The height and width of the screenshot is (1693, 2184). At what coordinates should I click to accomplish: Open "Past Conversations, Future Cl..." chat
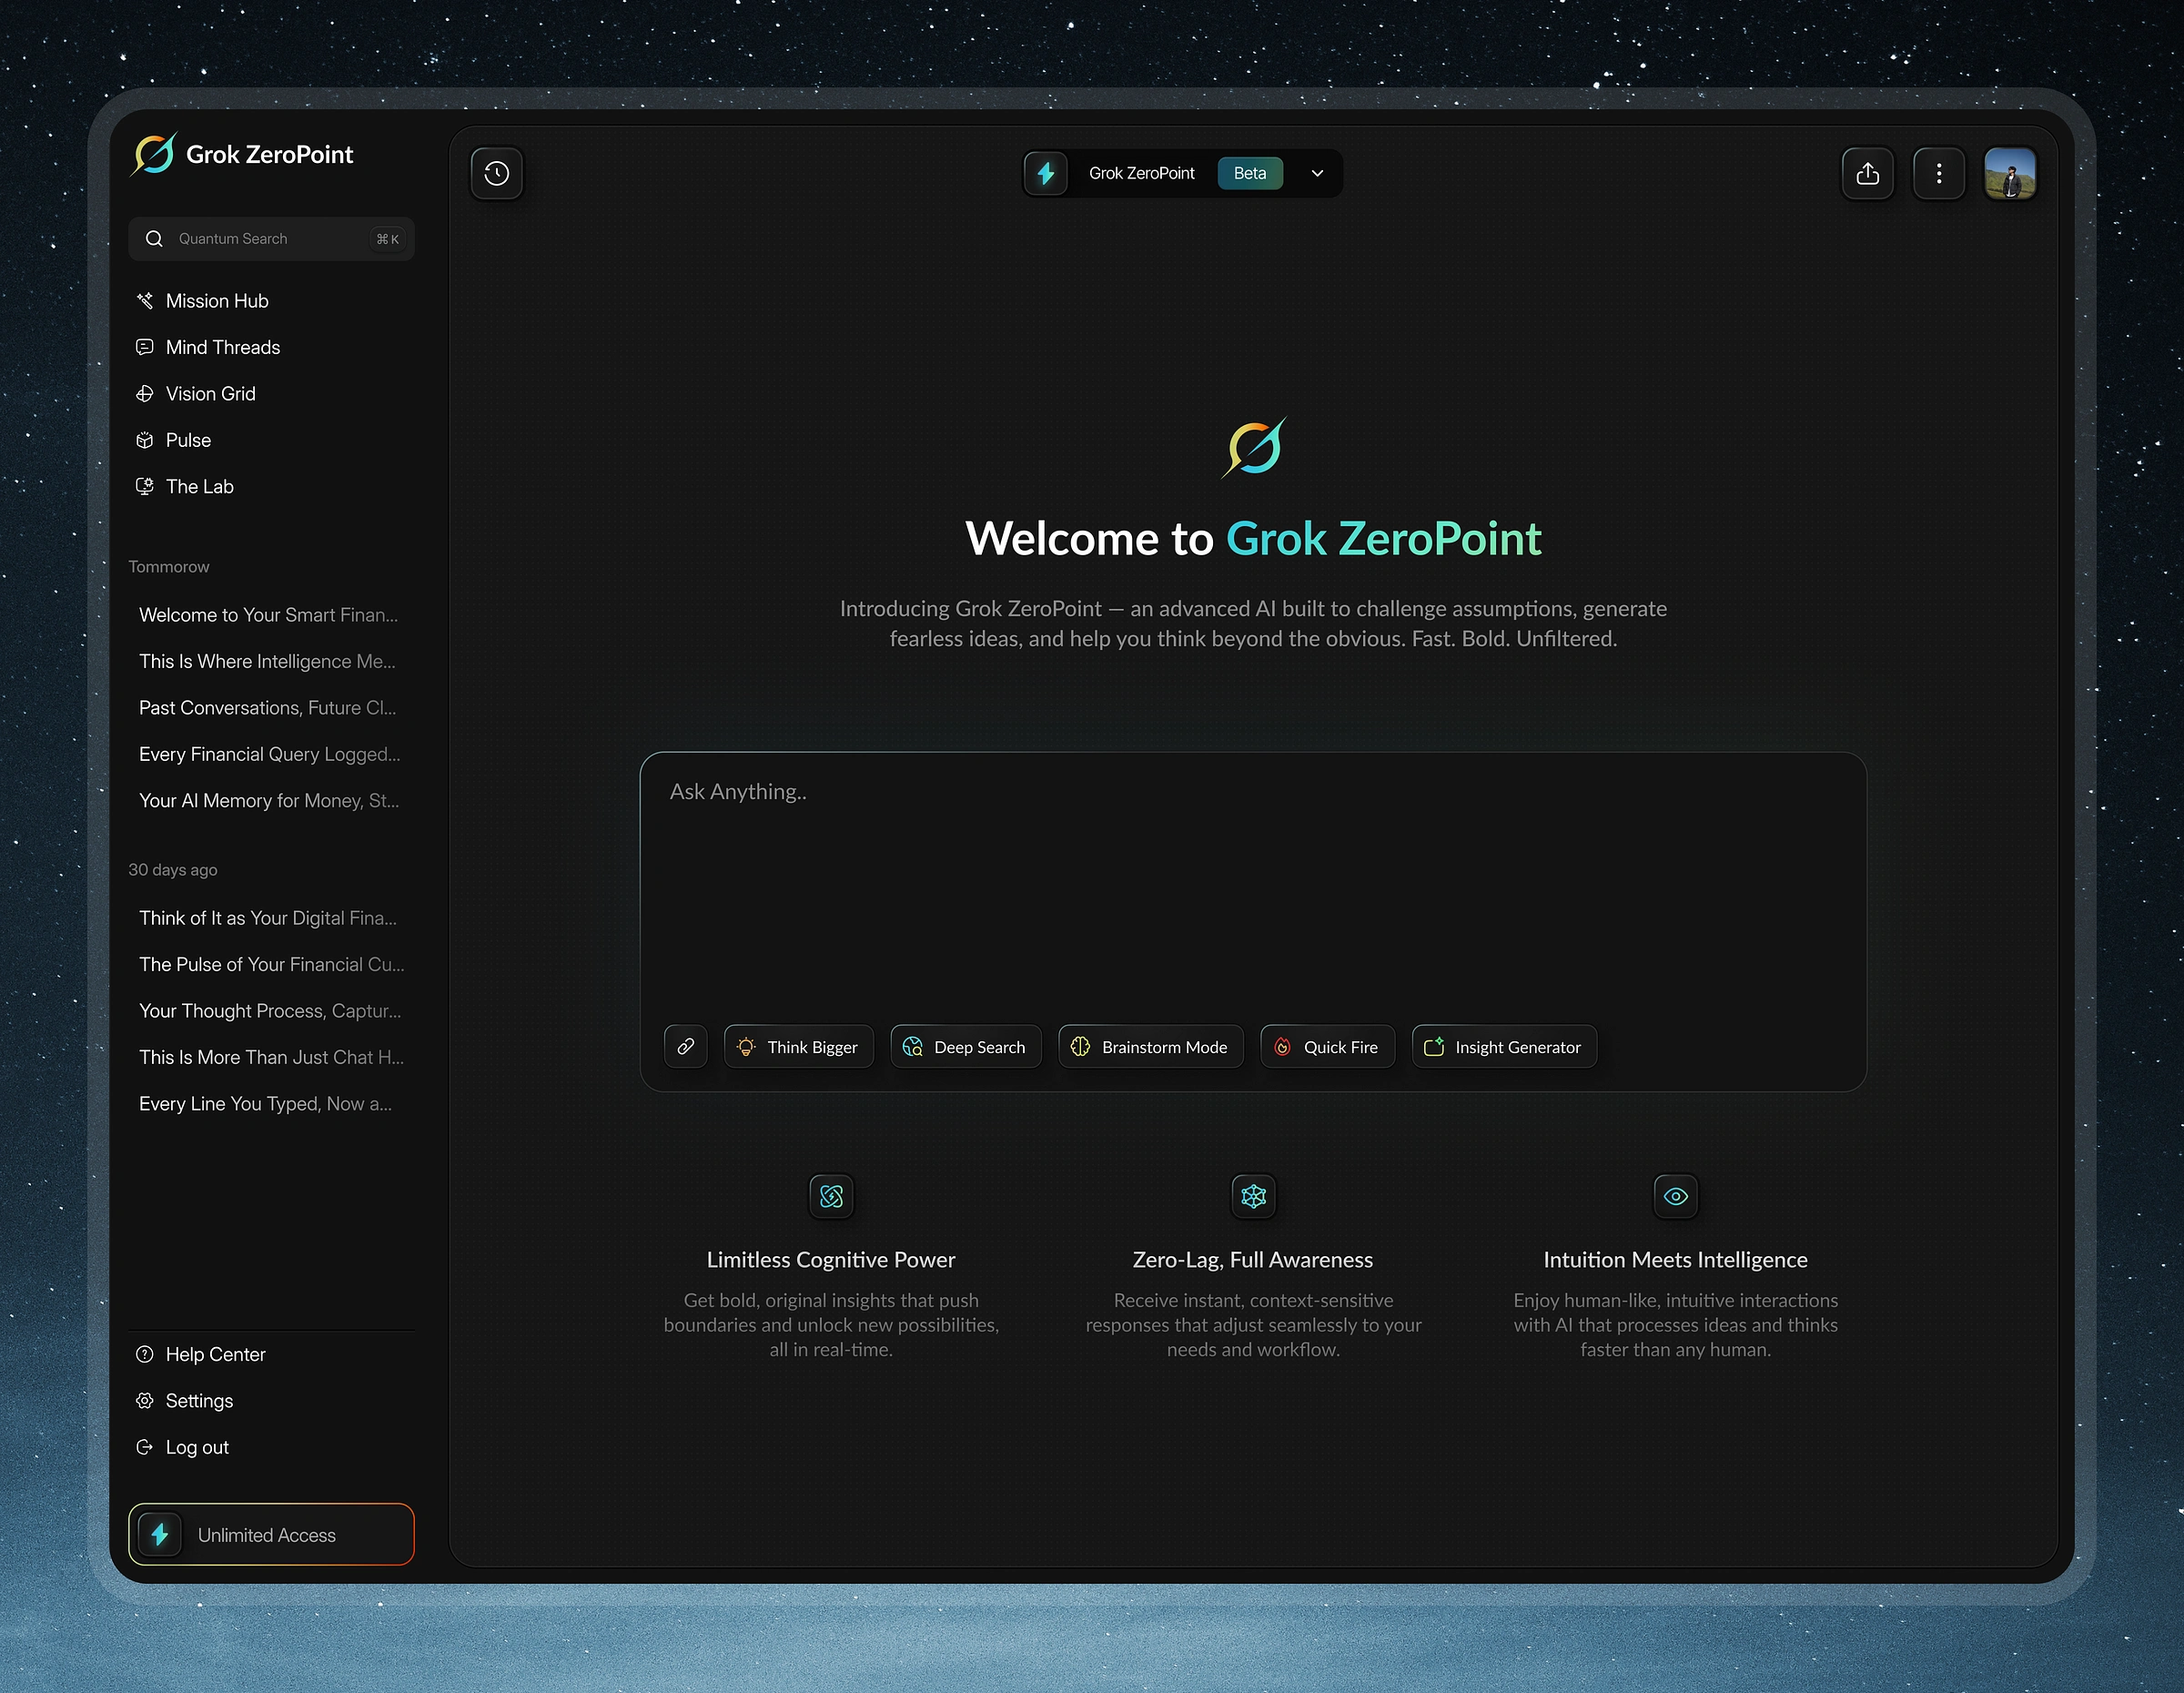click(267, 708)
